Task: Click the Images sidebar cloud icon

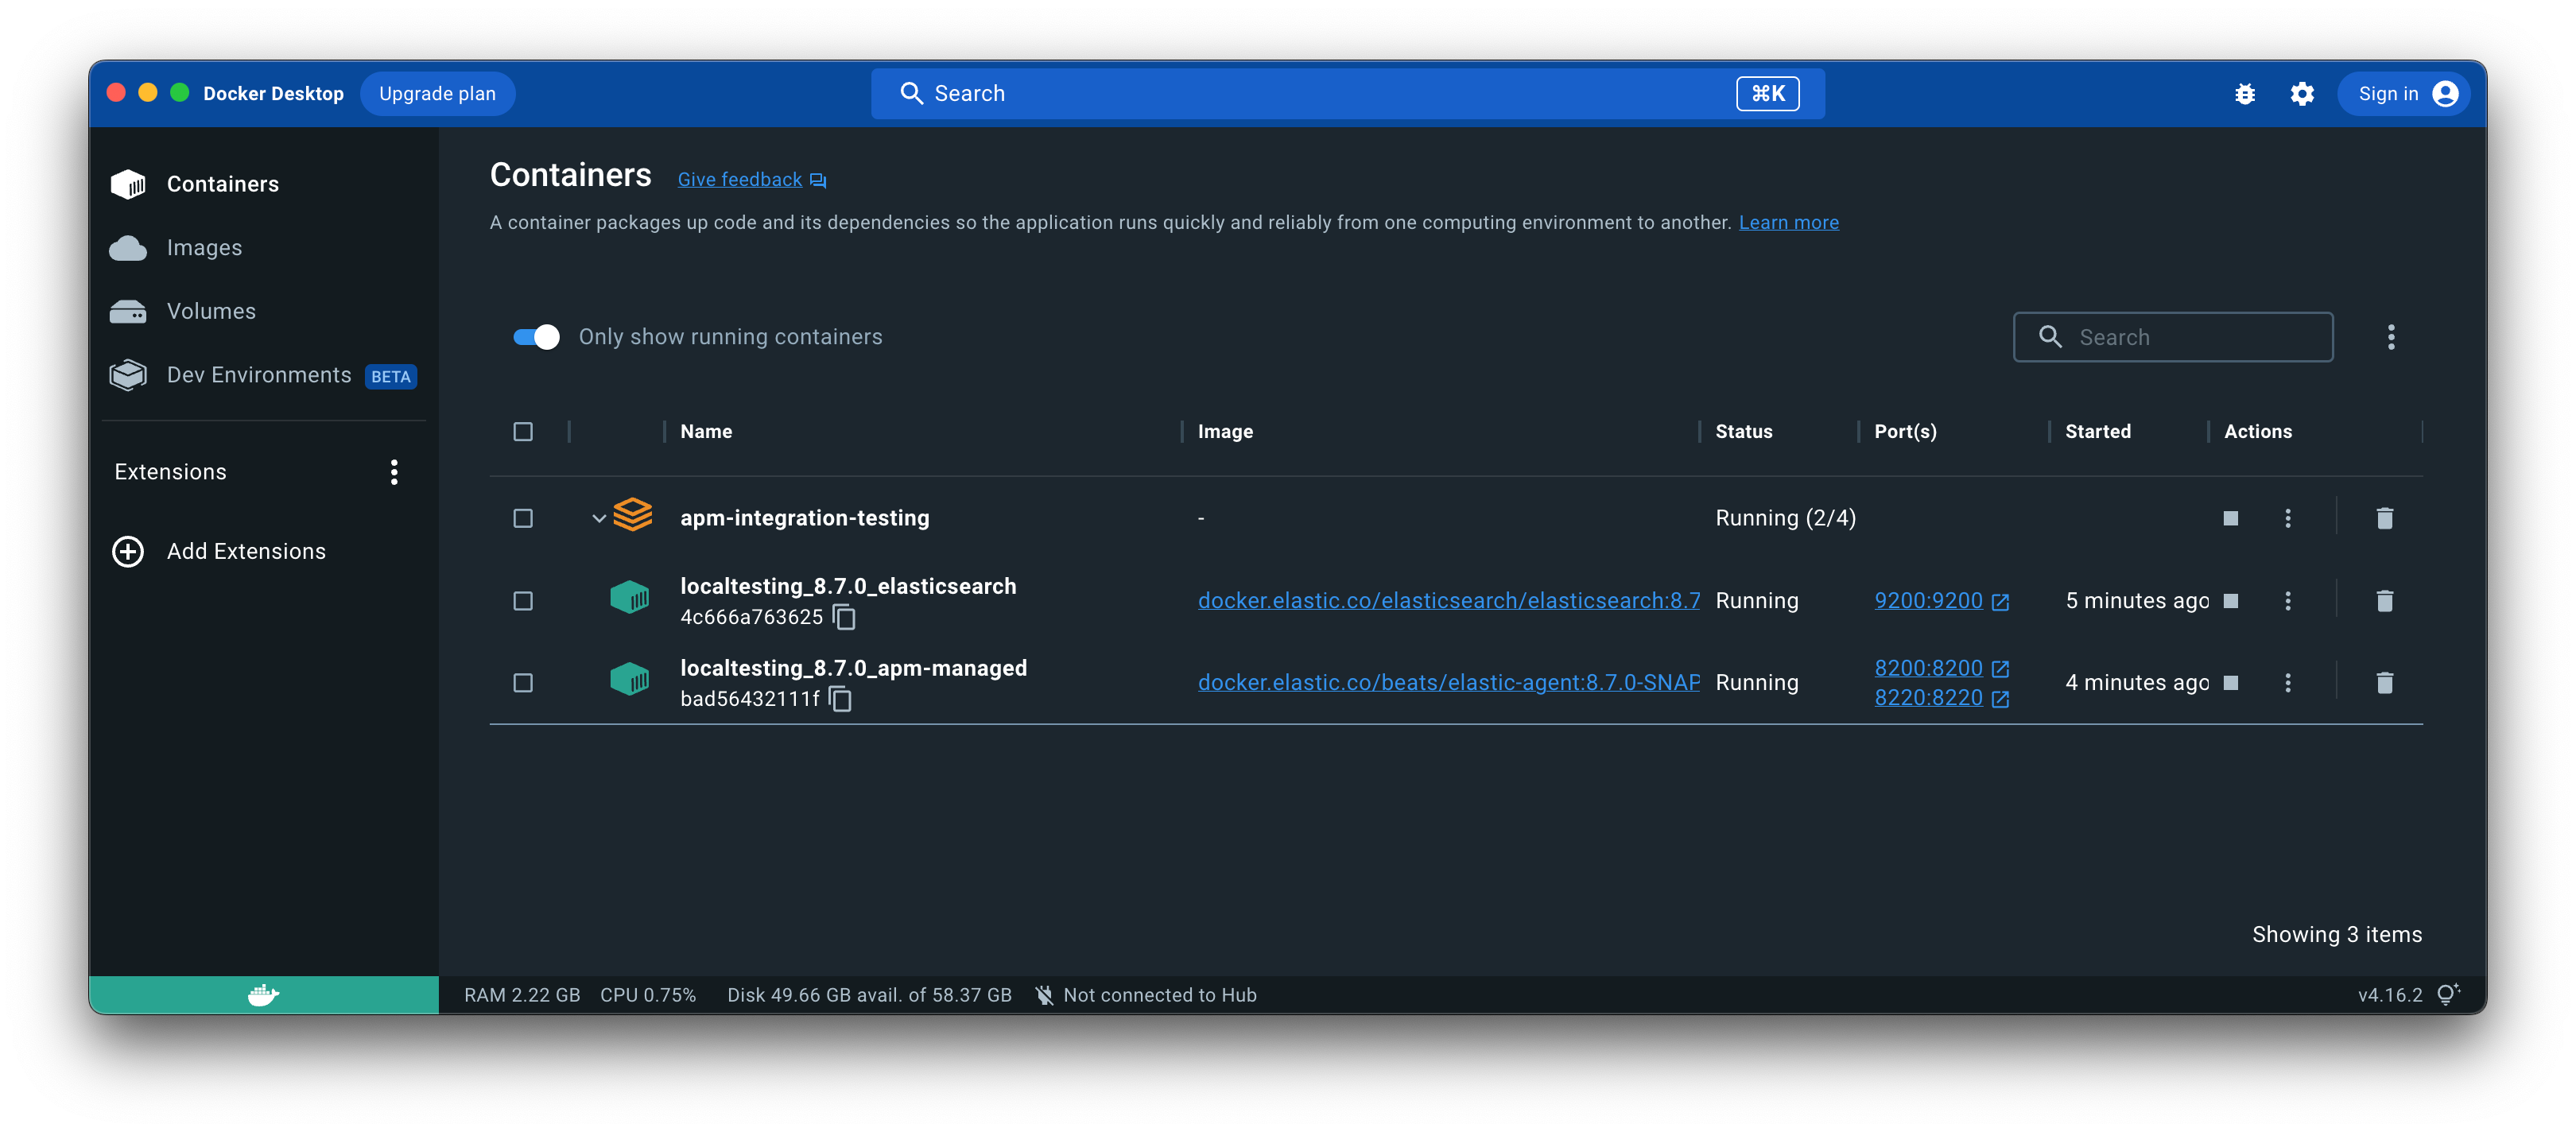Action: click(128, 247)
